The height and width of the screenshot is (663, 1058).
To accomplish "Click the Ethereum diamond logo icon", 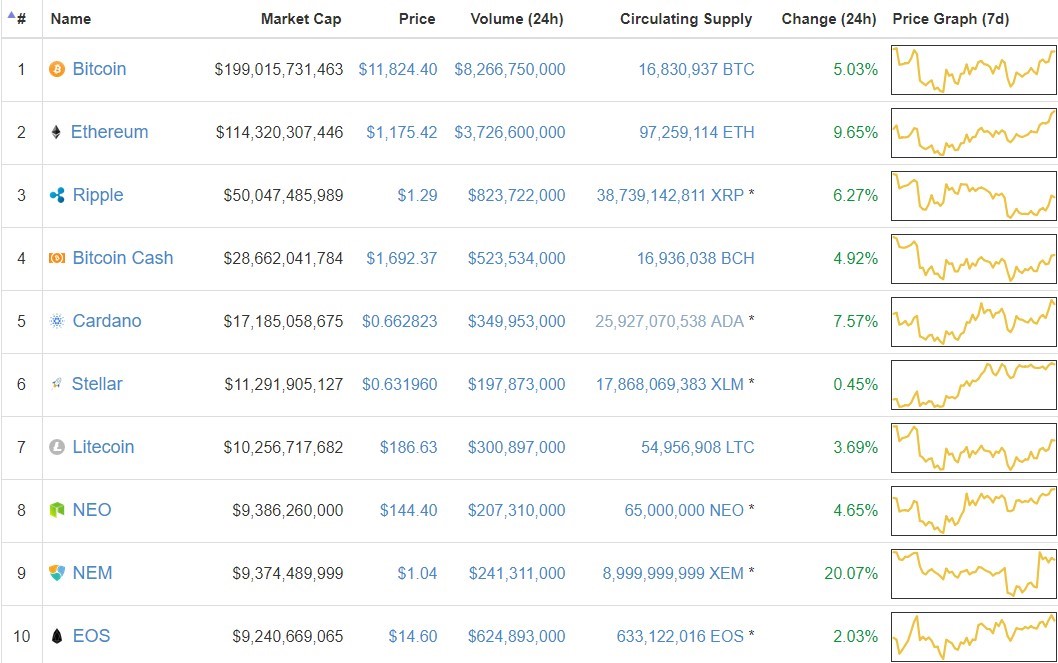I will 56,132.
